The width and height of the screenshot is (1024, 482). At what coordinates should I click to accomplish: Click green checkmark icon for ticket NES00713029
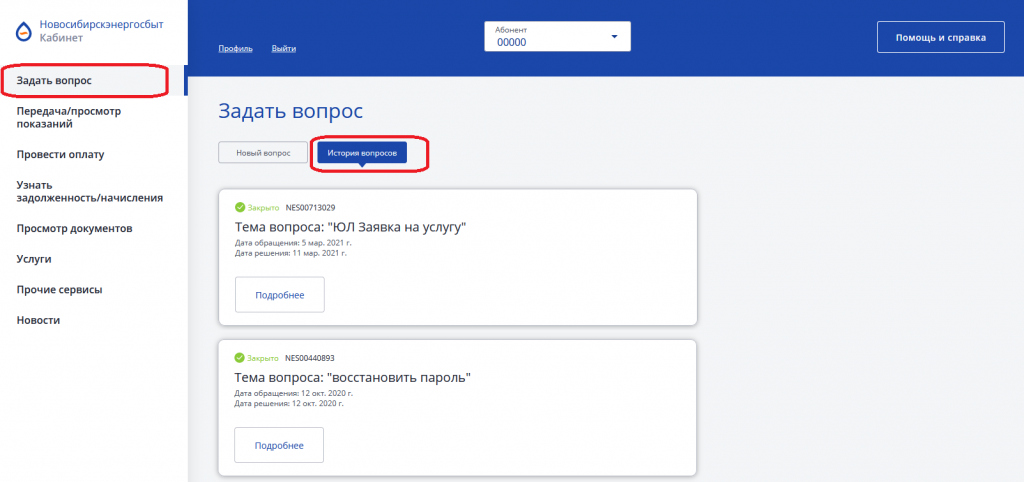(x=240, y=208)
